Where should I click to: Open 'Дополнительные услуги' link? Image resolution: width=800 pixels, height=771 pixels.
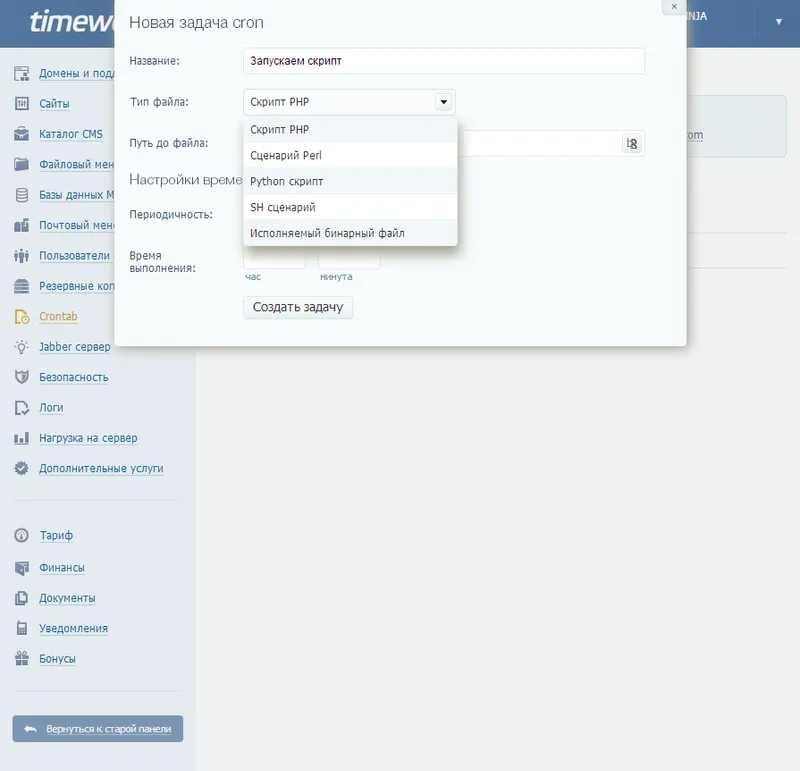tap(102, 468)
